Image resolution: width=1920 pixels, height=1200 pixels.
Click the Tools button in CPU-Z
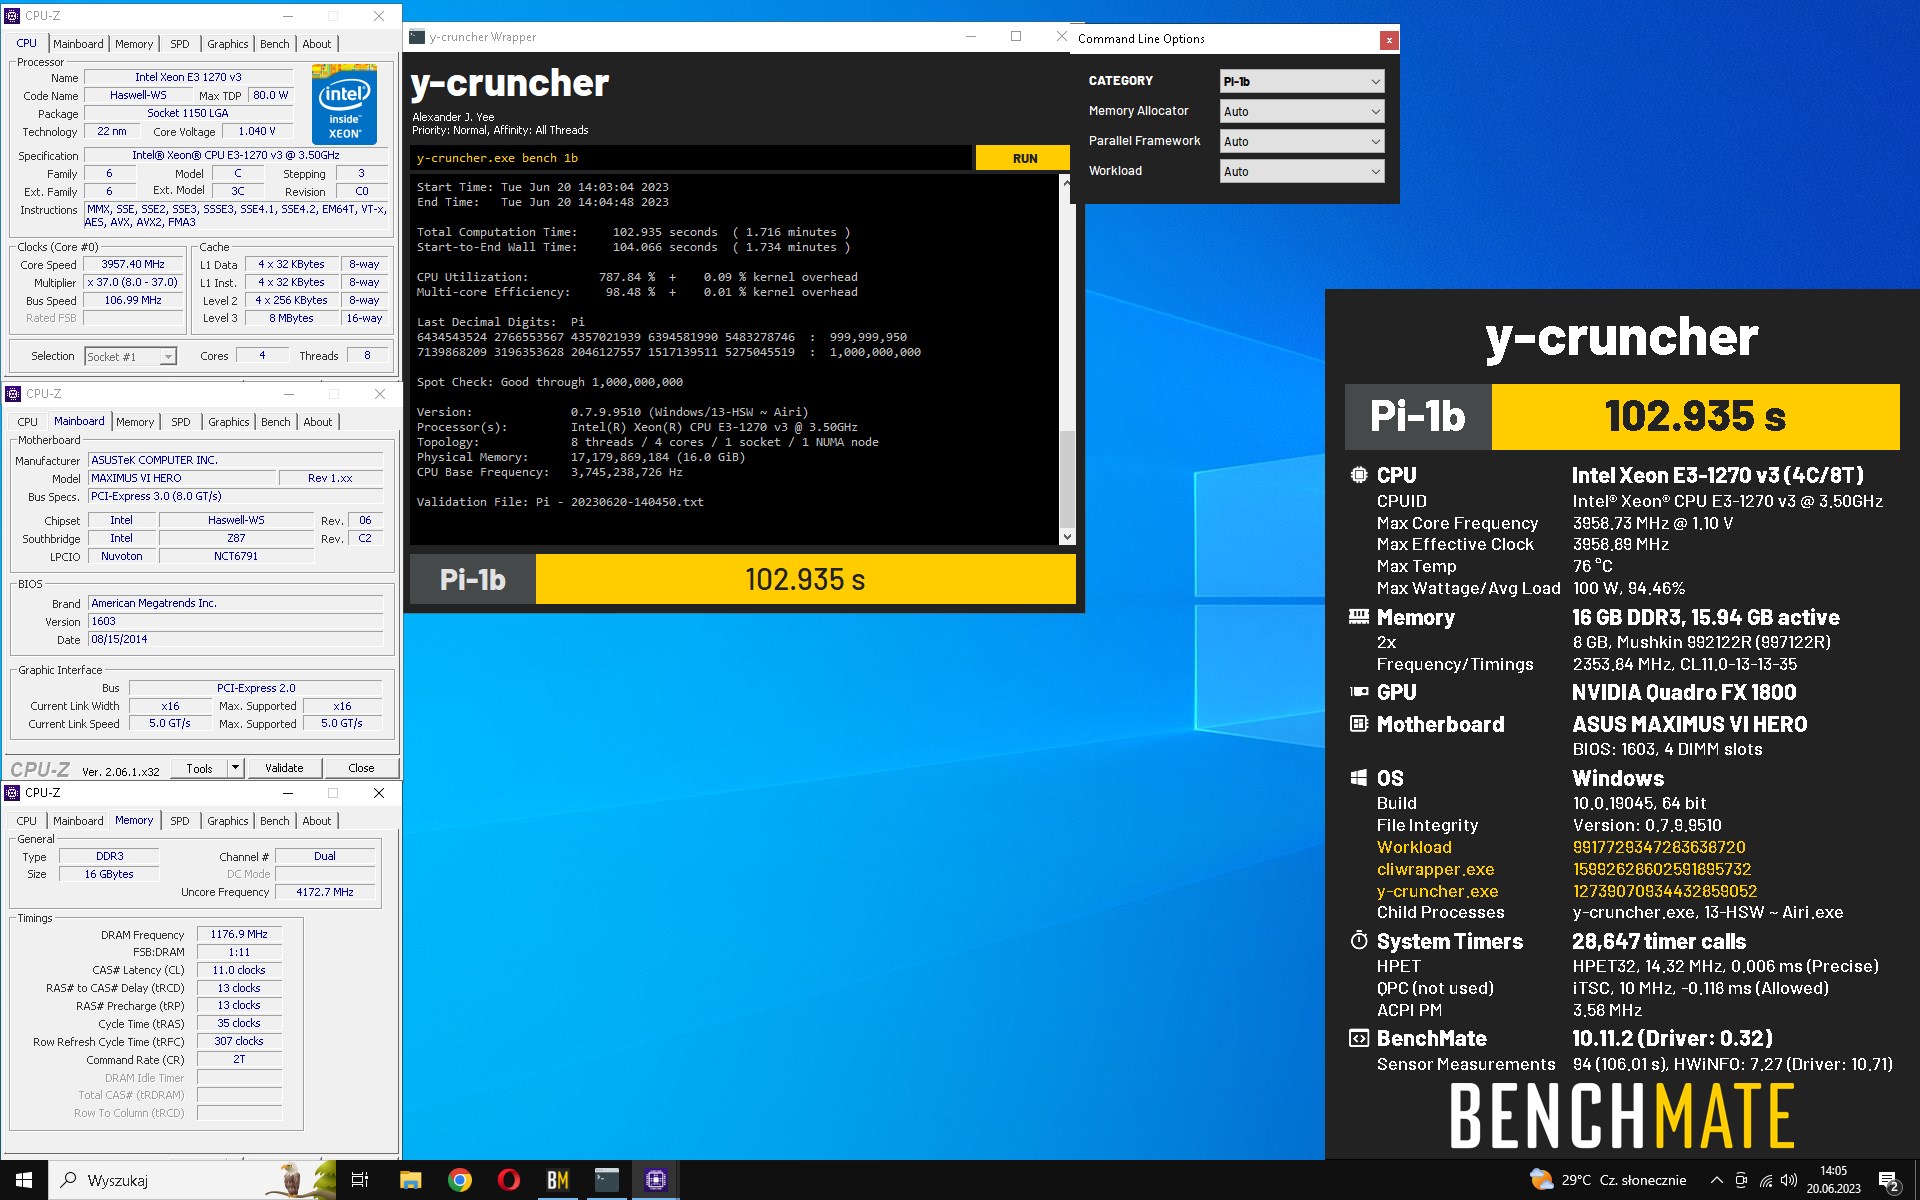(199, 768)
